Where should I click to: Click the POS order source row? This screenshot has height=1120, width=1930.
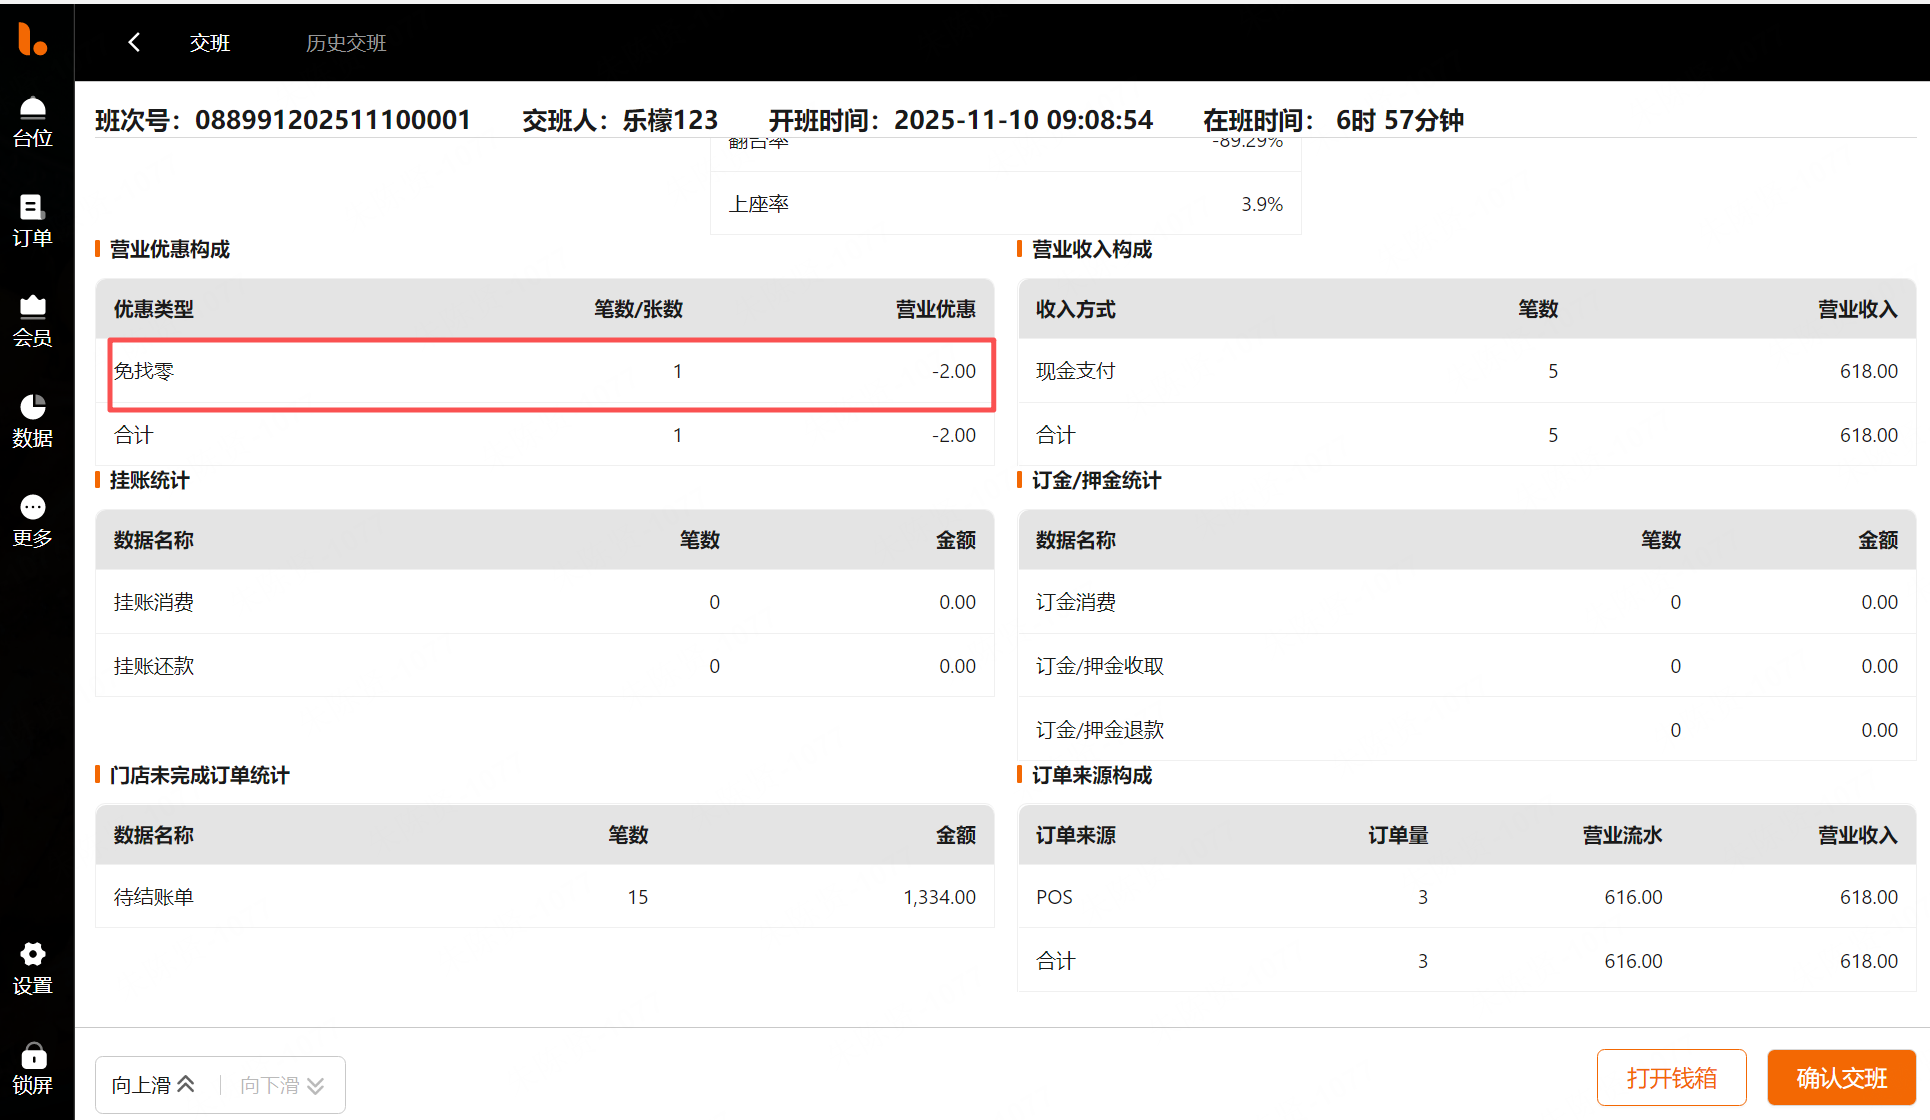point(1465,897)
